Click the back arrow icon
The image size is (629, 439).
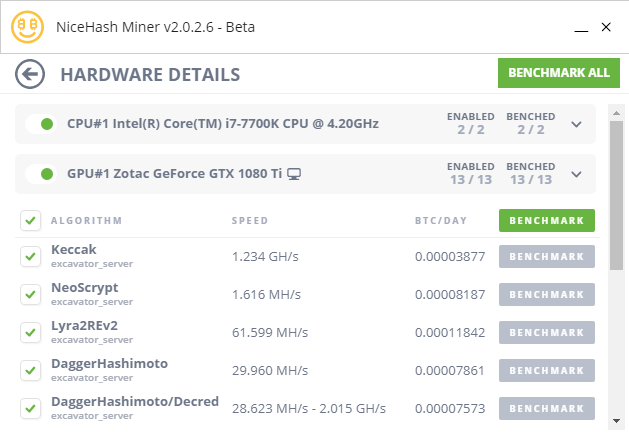point(31,74)
